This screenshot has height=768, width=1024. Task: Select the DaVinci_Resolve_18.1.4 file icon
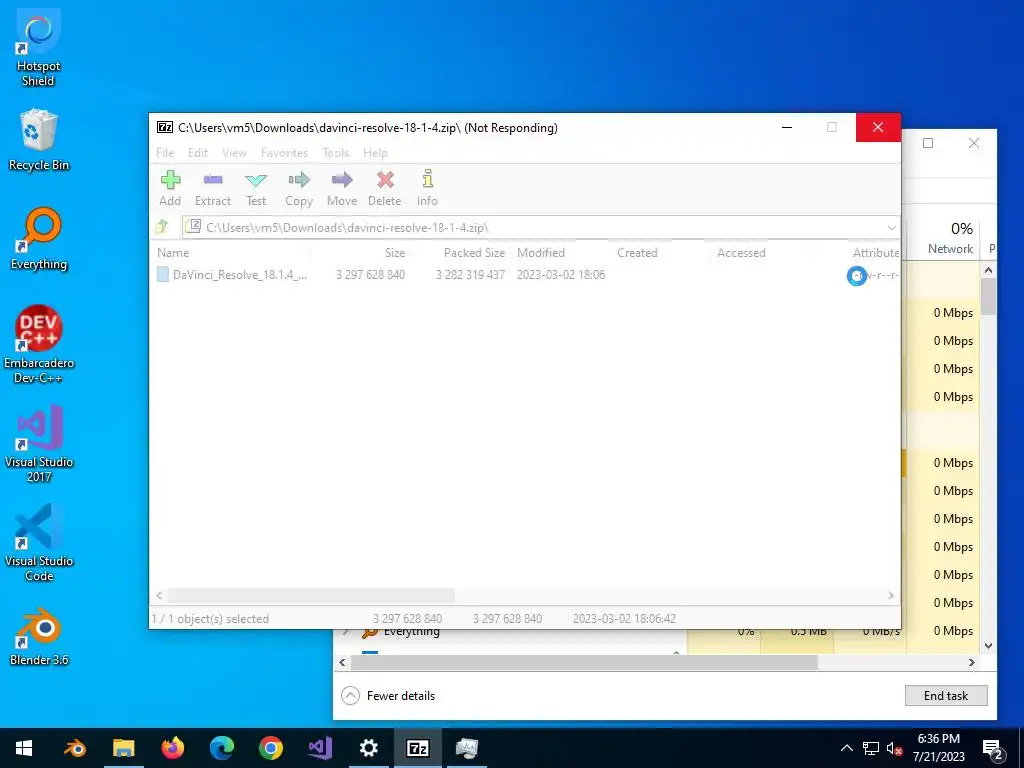163,274
